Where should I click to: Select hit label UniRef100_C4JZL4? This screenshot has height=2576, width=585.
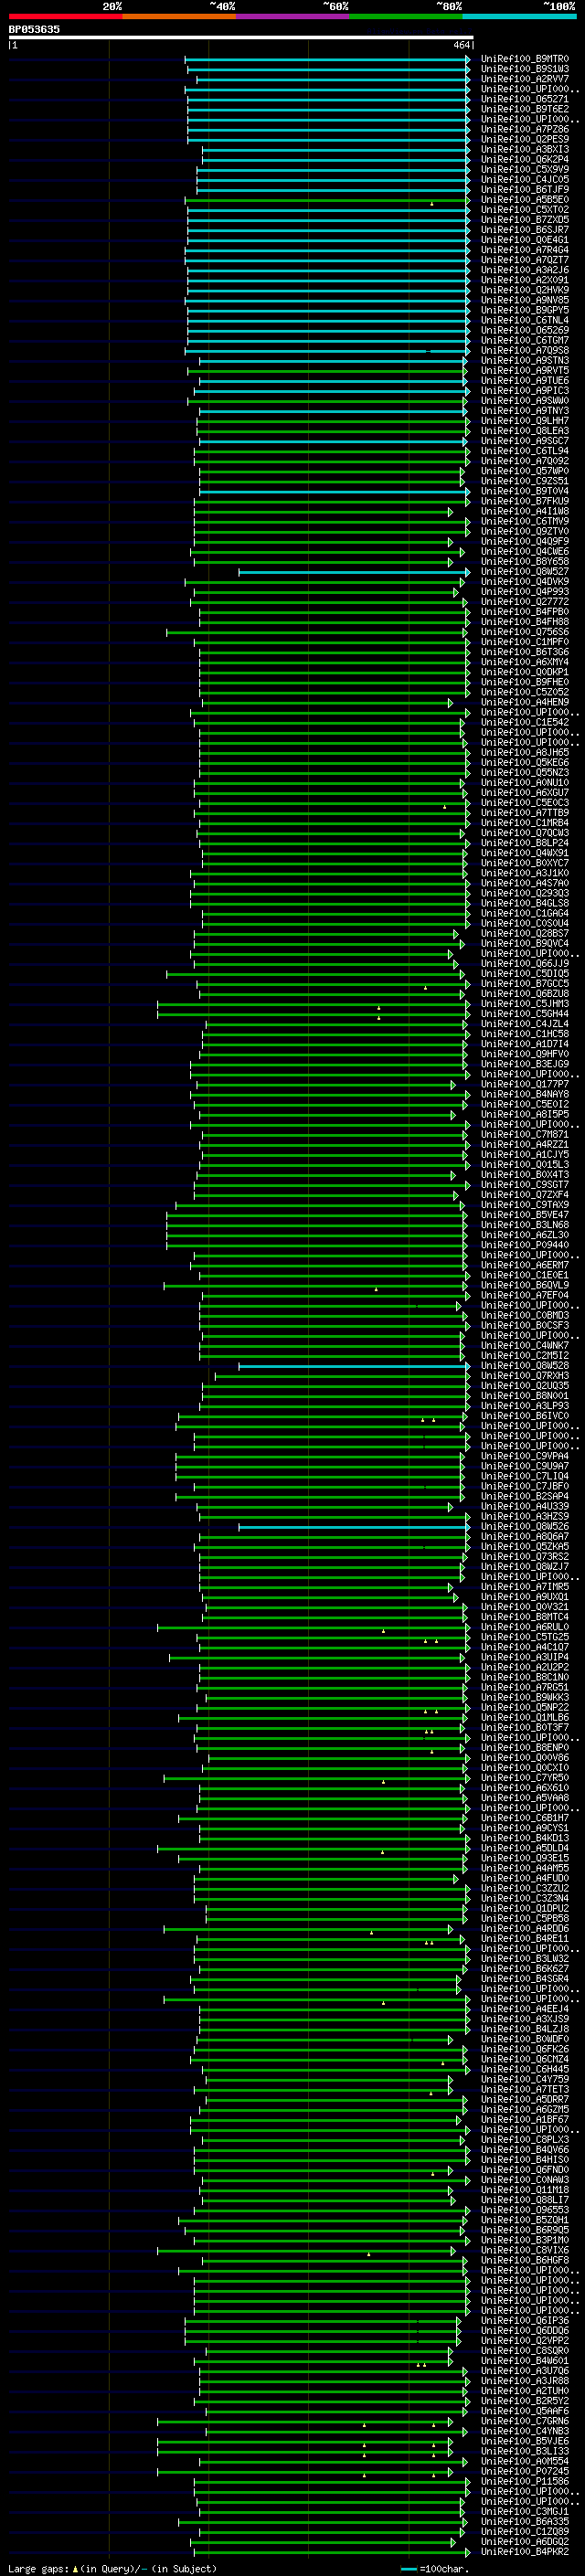click(524, 1024)
